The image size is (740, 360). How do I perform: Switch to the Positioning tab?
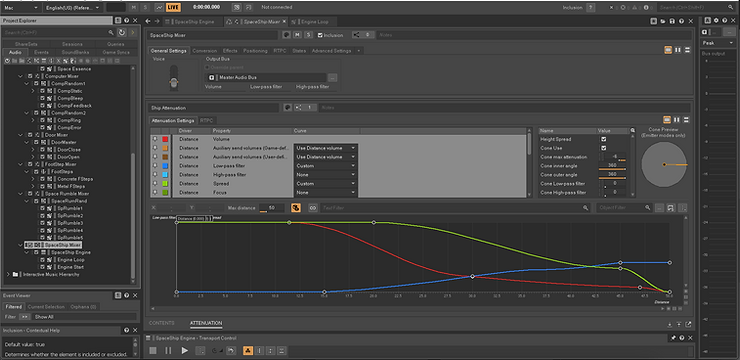pos(255,50)
